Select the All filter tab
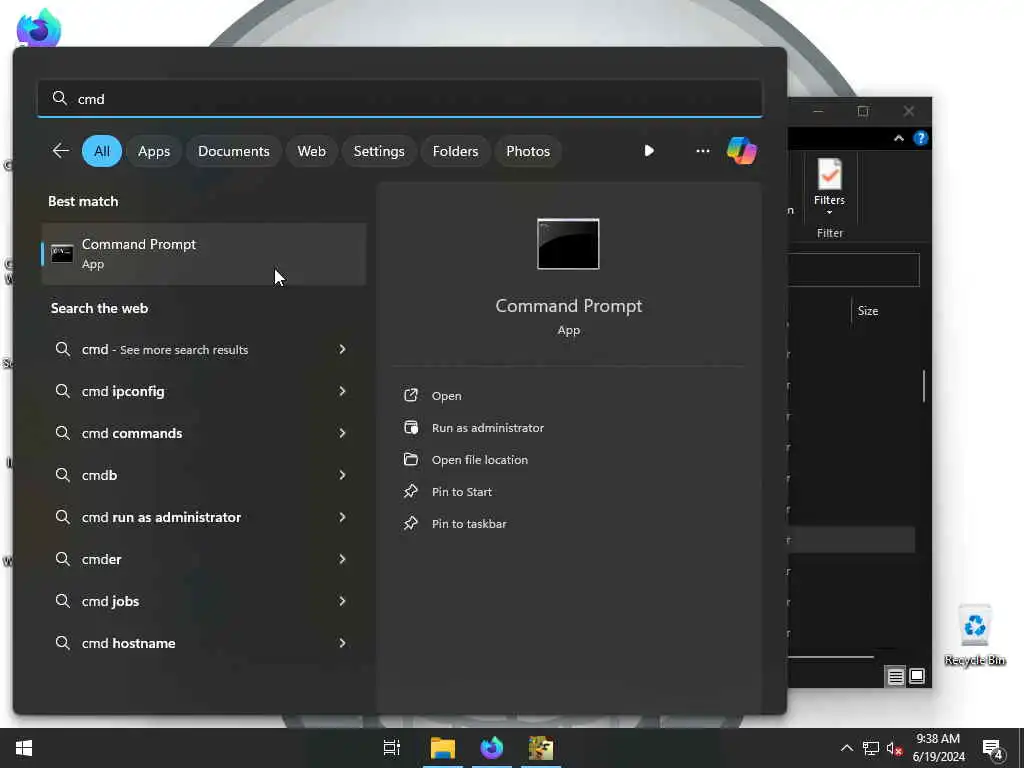Screen dimensions: 1024x768 [102, 151]
